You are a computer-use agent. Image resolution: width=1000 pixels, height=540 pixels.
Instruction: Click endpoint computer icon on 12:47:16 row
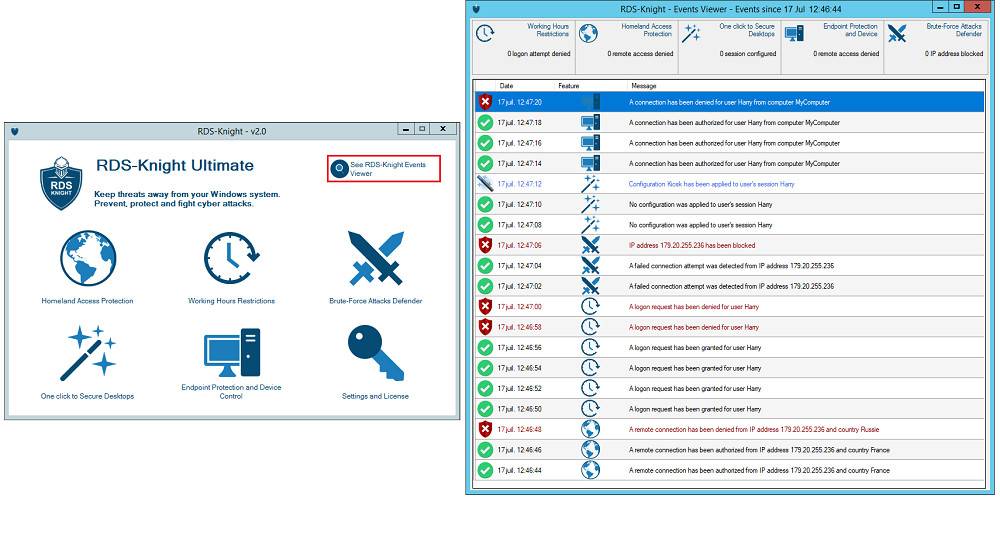coord(590,143)
